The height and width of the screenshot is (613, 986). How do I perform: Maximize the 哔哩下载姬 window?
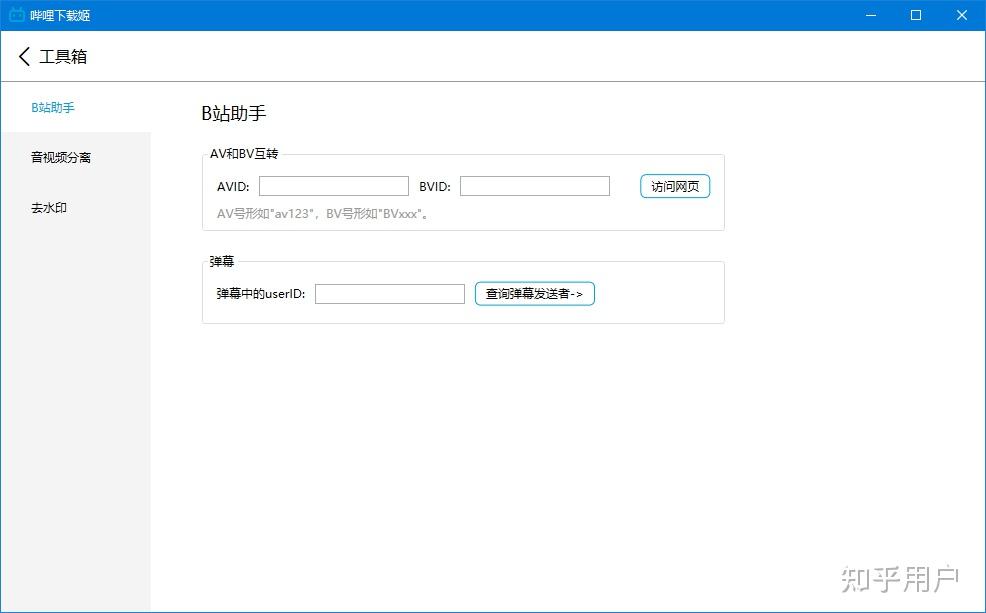[916, 15]
